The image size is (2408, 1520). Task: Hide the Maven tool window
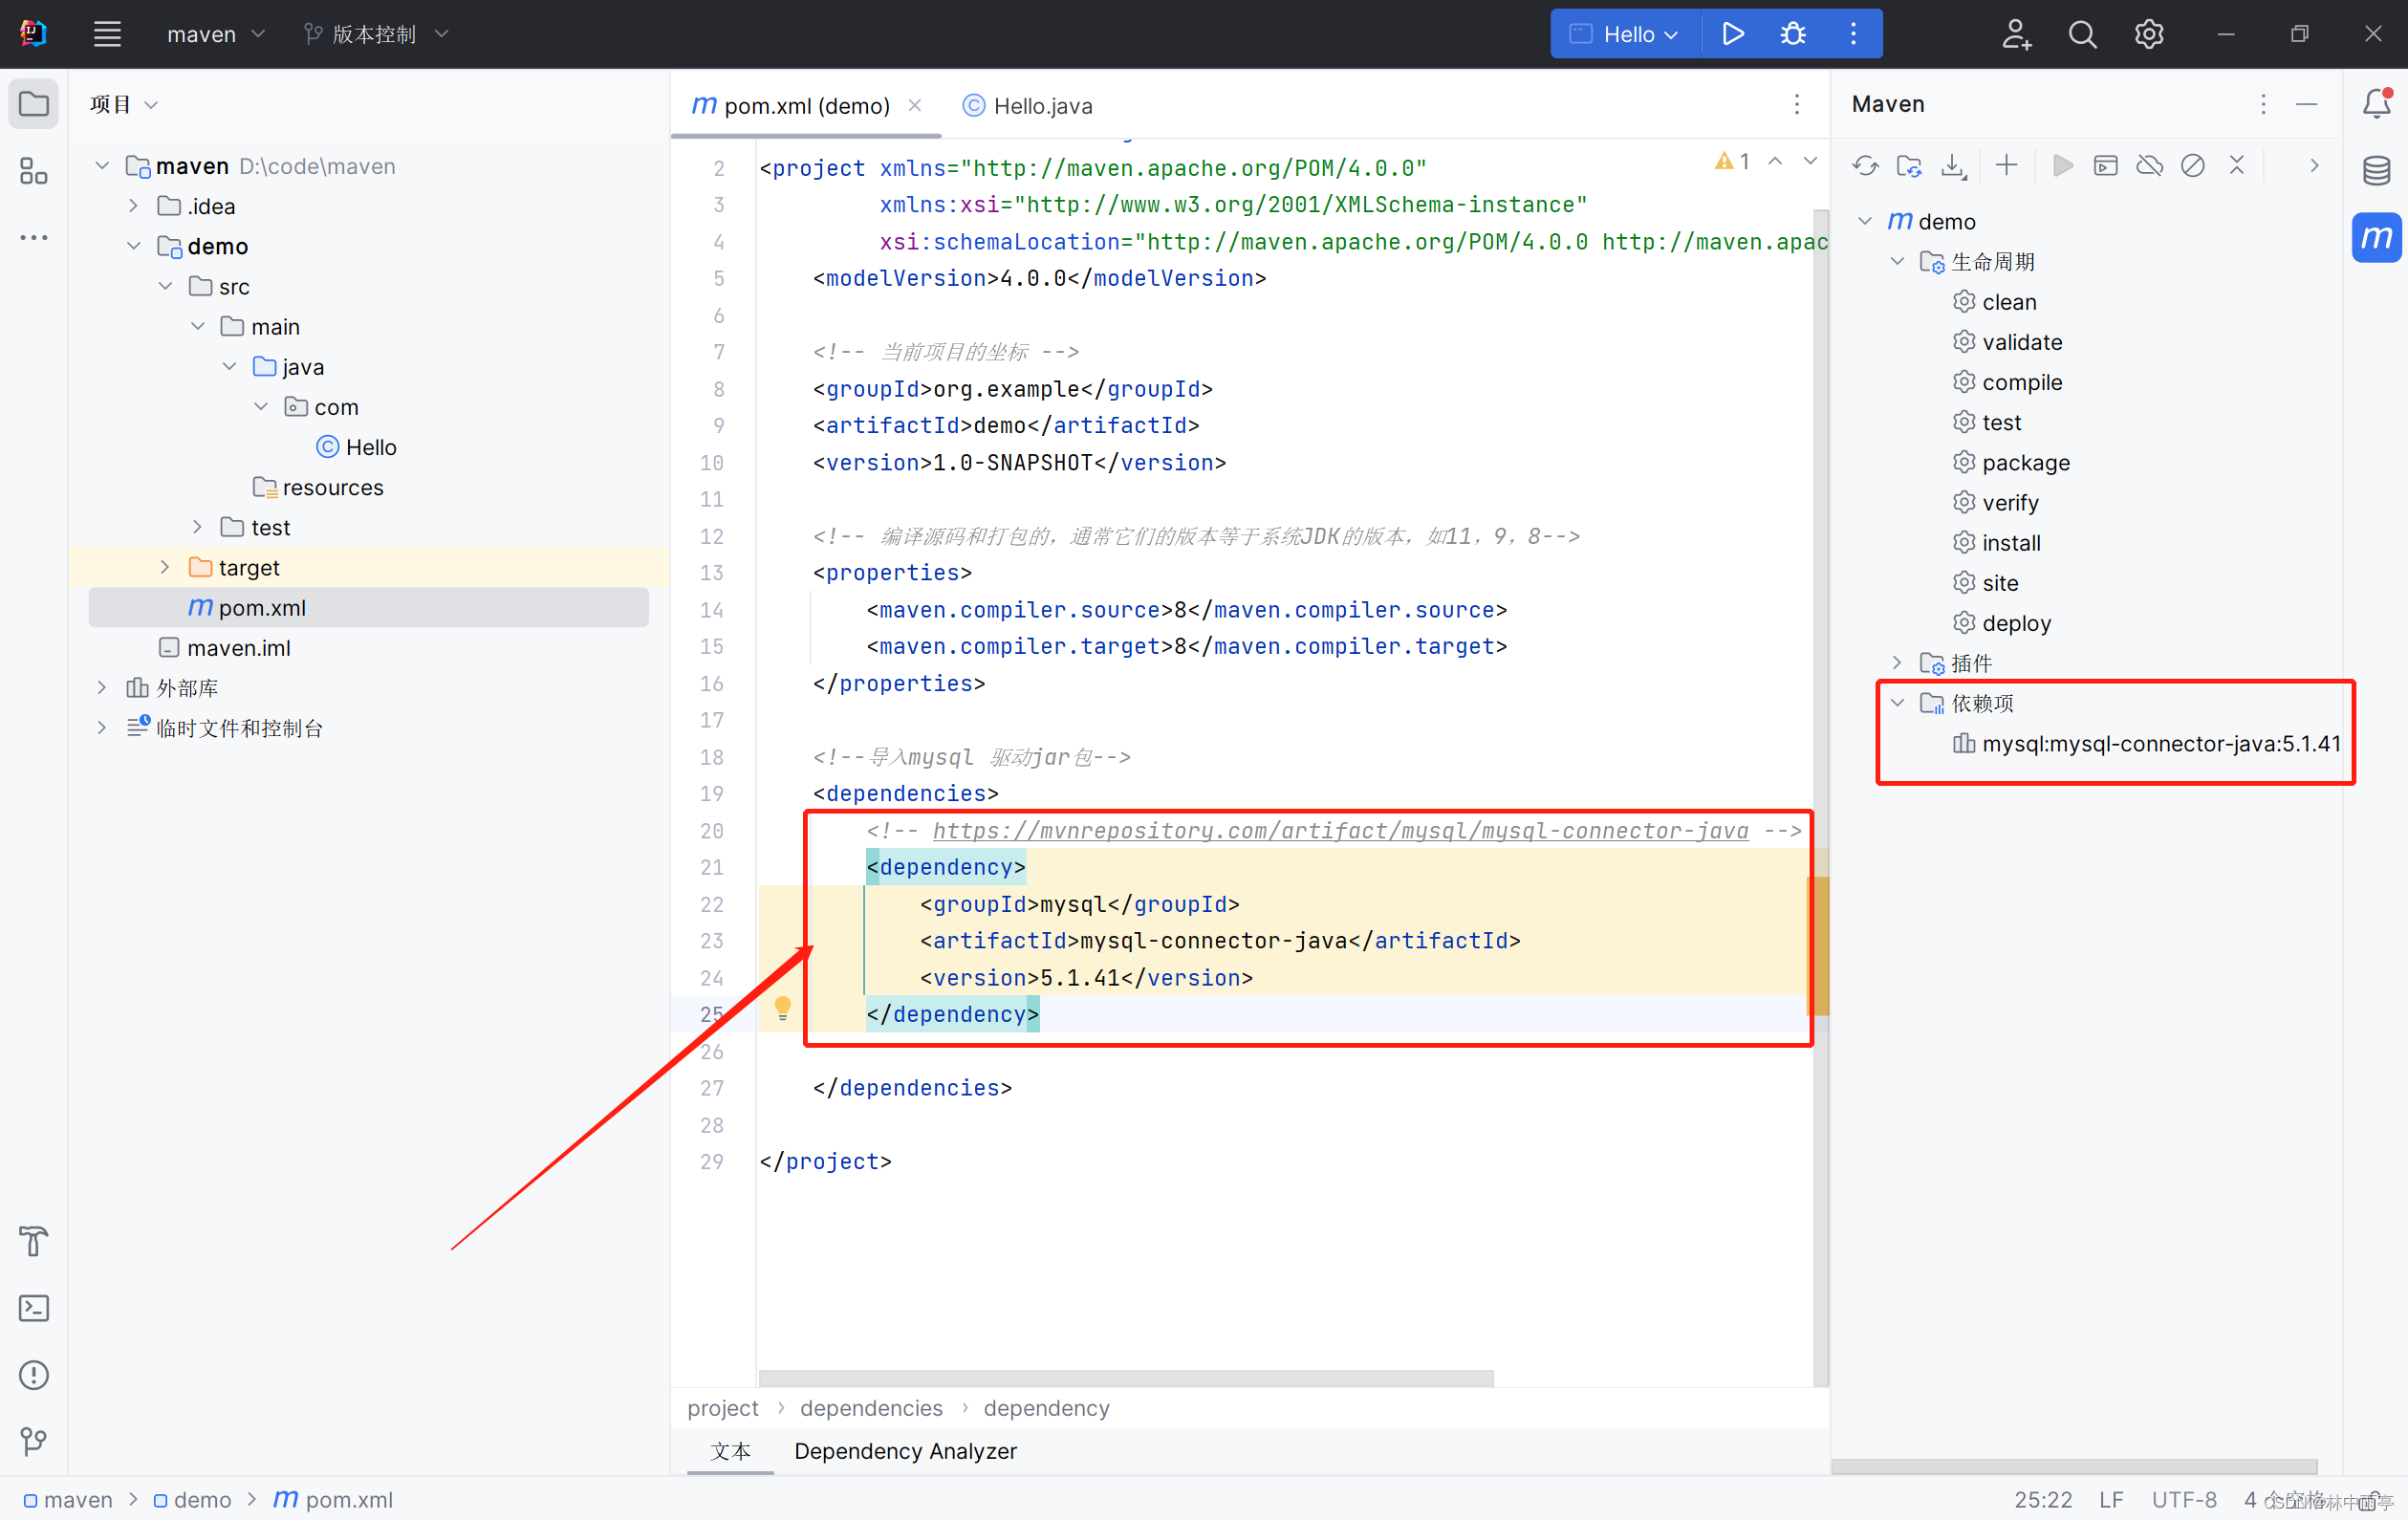[2307, 104]
